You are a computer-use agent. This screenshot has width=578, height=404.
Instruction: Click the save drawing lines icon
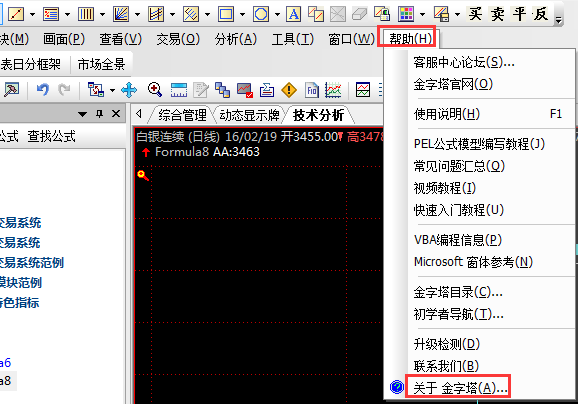coord(441,14)
